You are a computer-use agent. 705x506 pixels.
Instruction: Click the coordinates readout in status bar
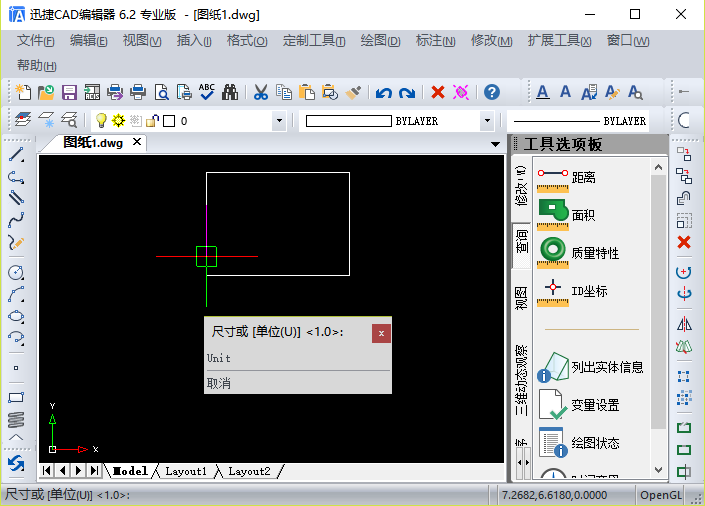pyautogui.click(x=554, y=495)
